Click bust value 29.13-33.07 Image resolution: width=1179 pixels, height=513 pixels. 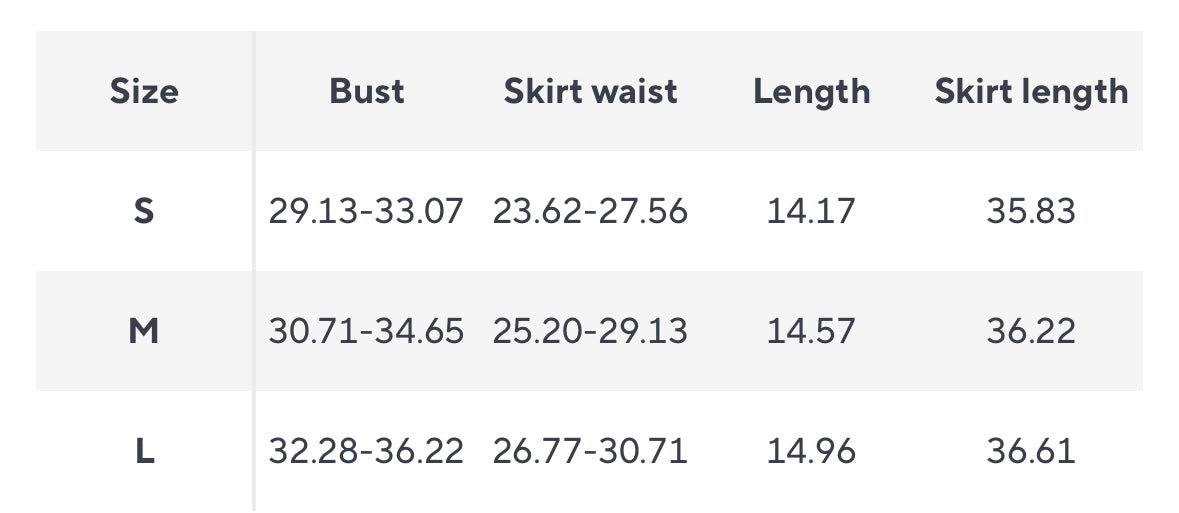coord(366,211)
